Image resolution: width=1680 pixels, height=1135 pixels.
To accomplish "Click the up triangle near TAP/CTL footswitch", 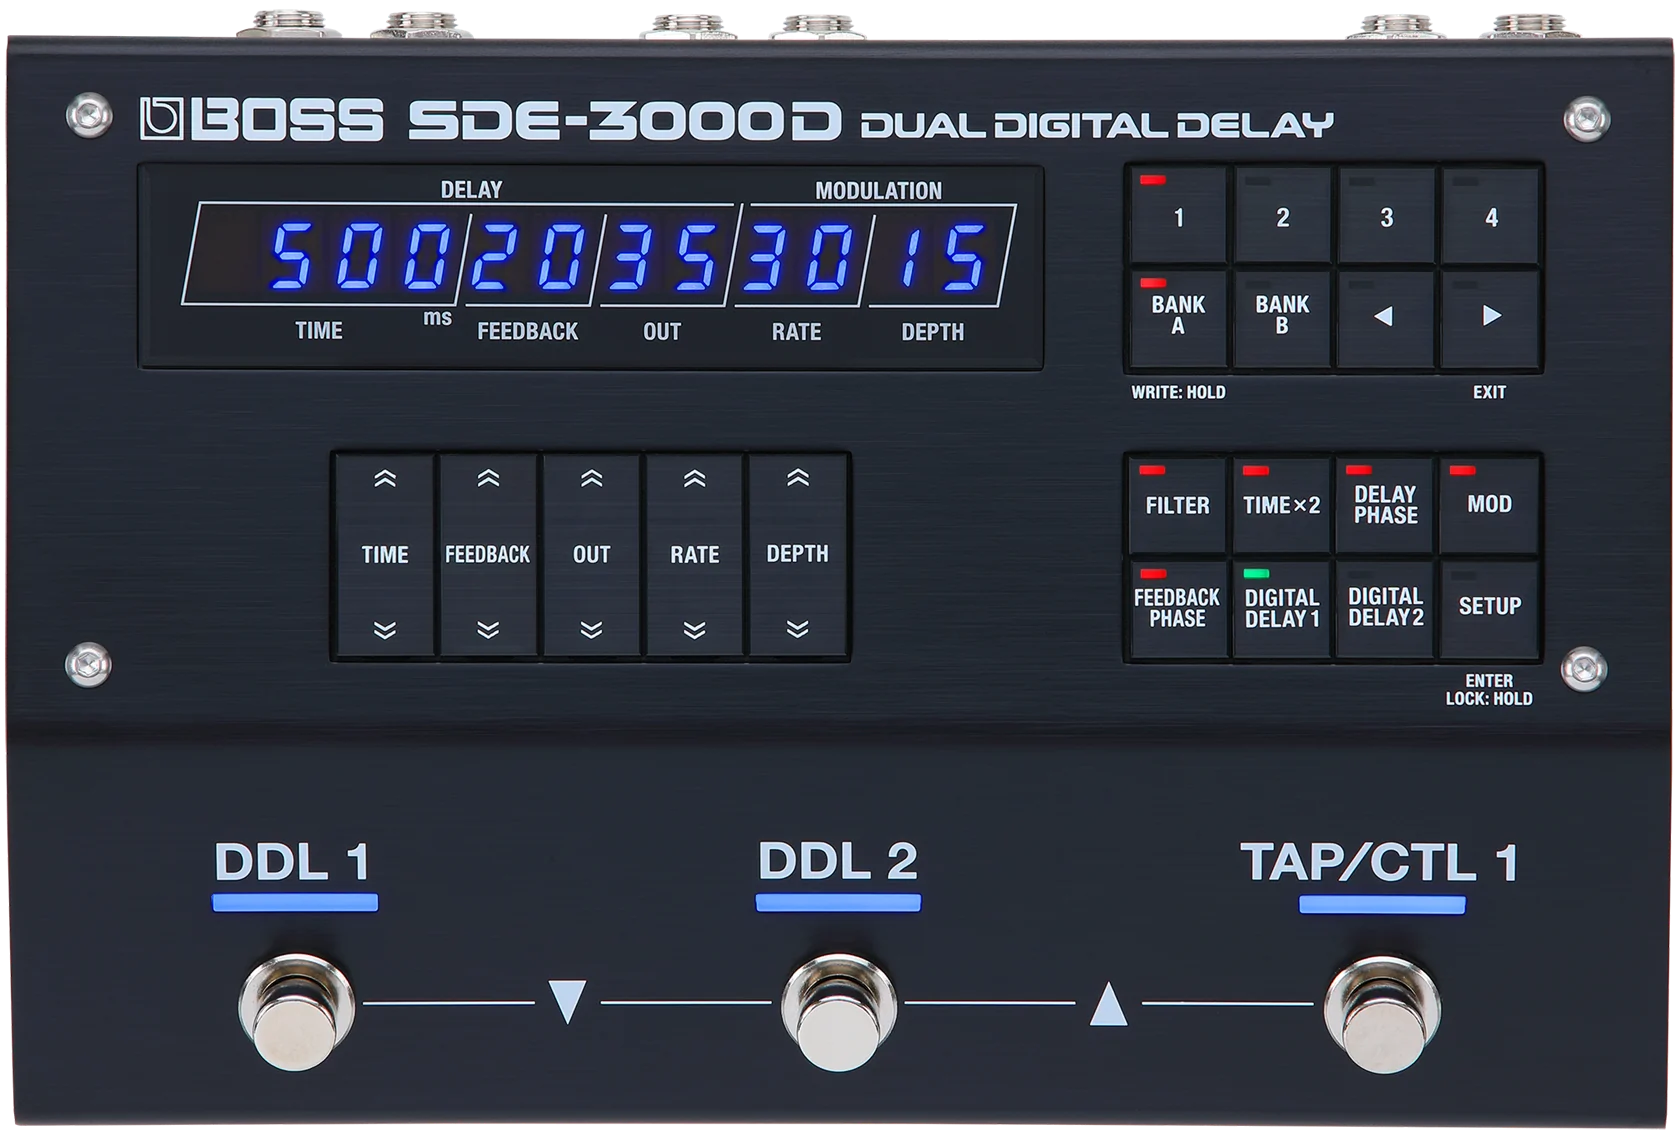I will [1108, 1004].
